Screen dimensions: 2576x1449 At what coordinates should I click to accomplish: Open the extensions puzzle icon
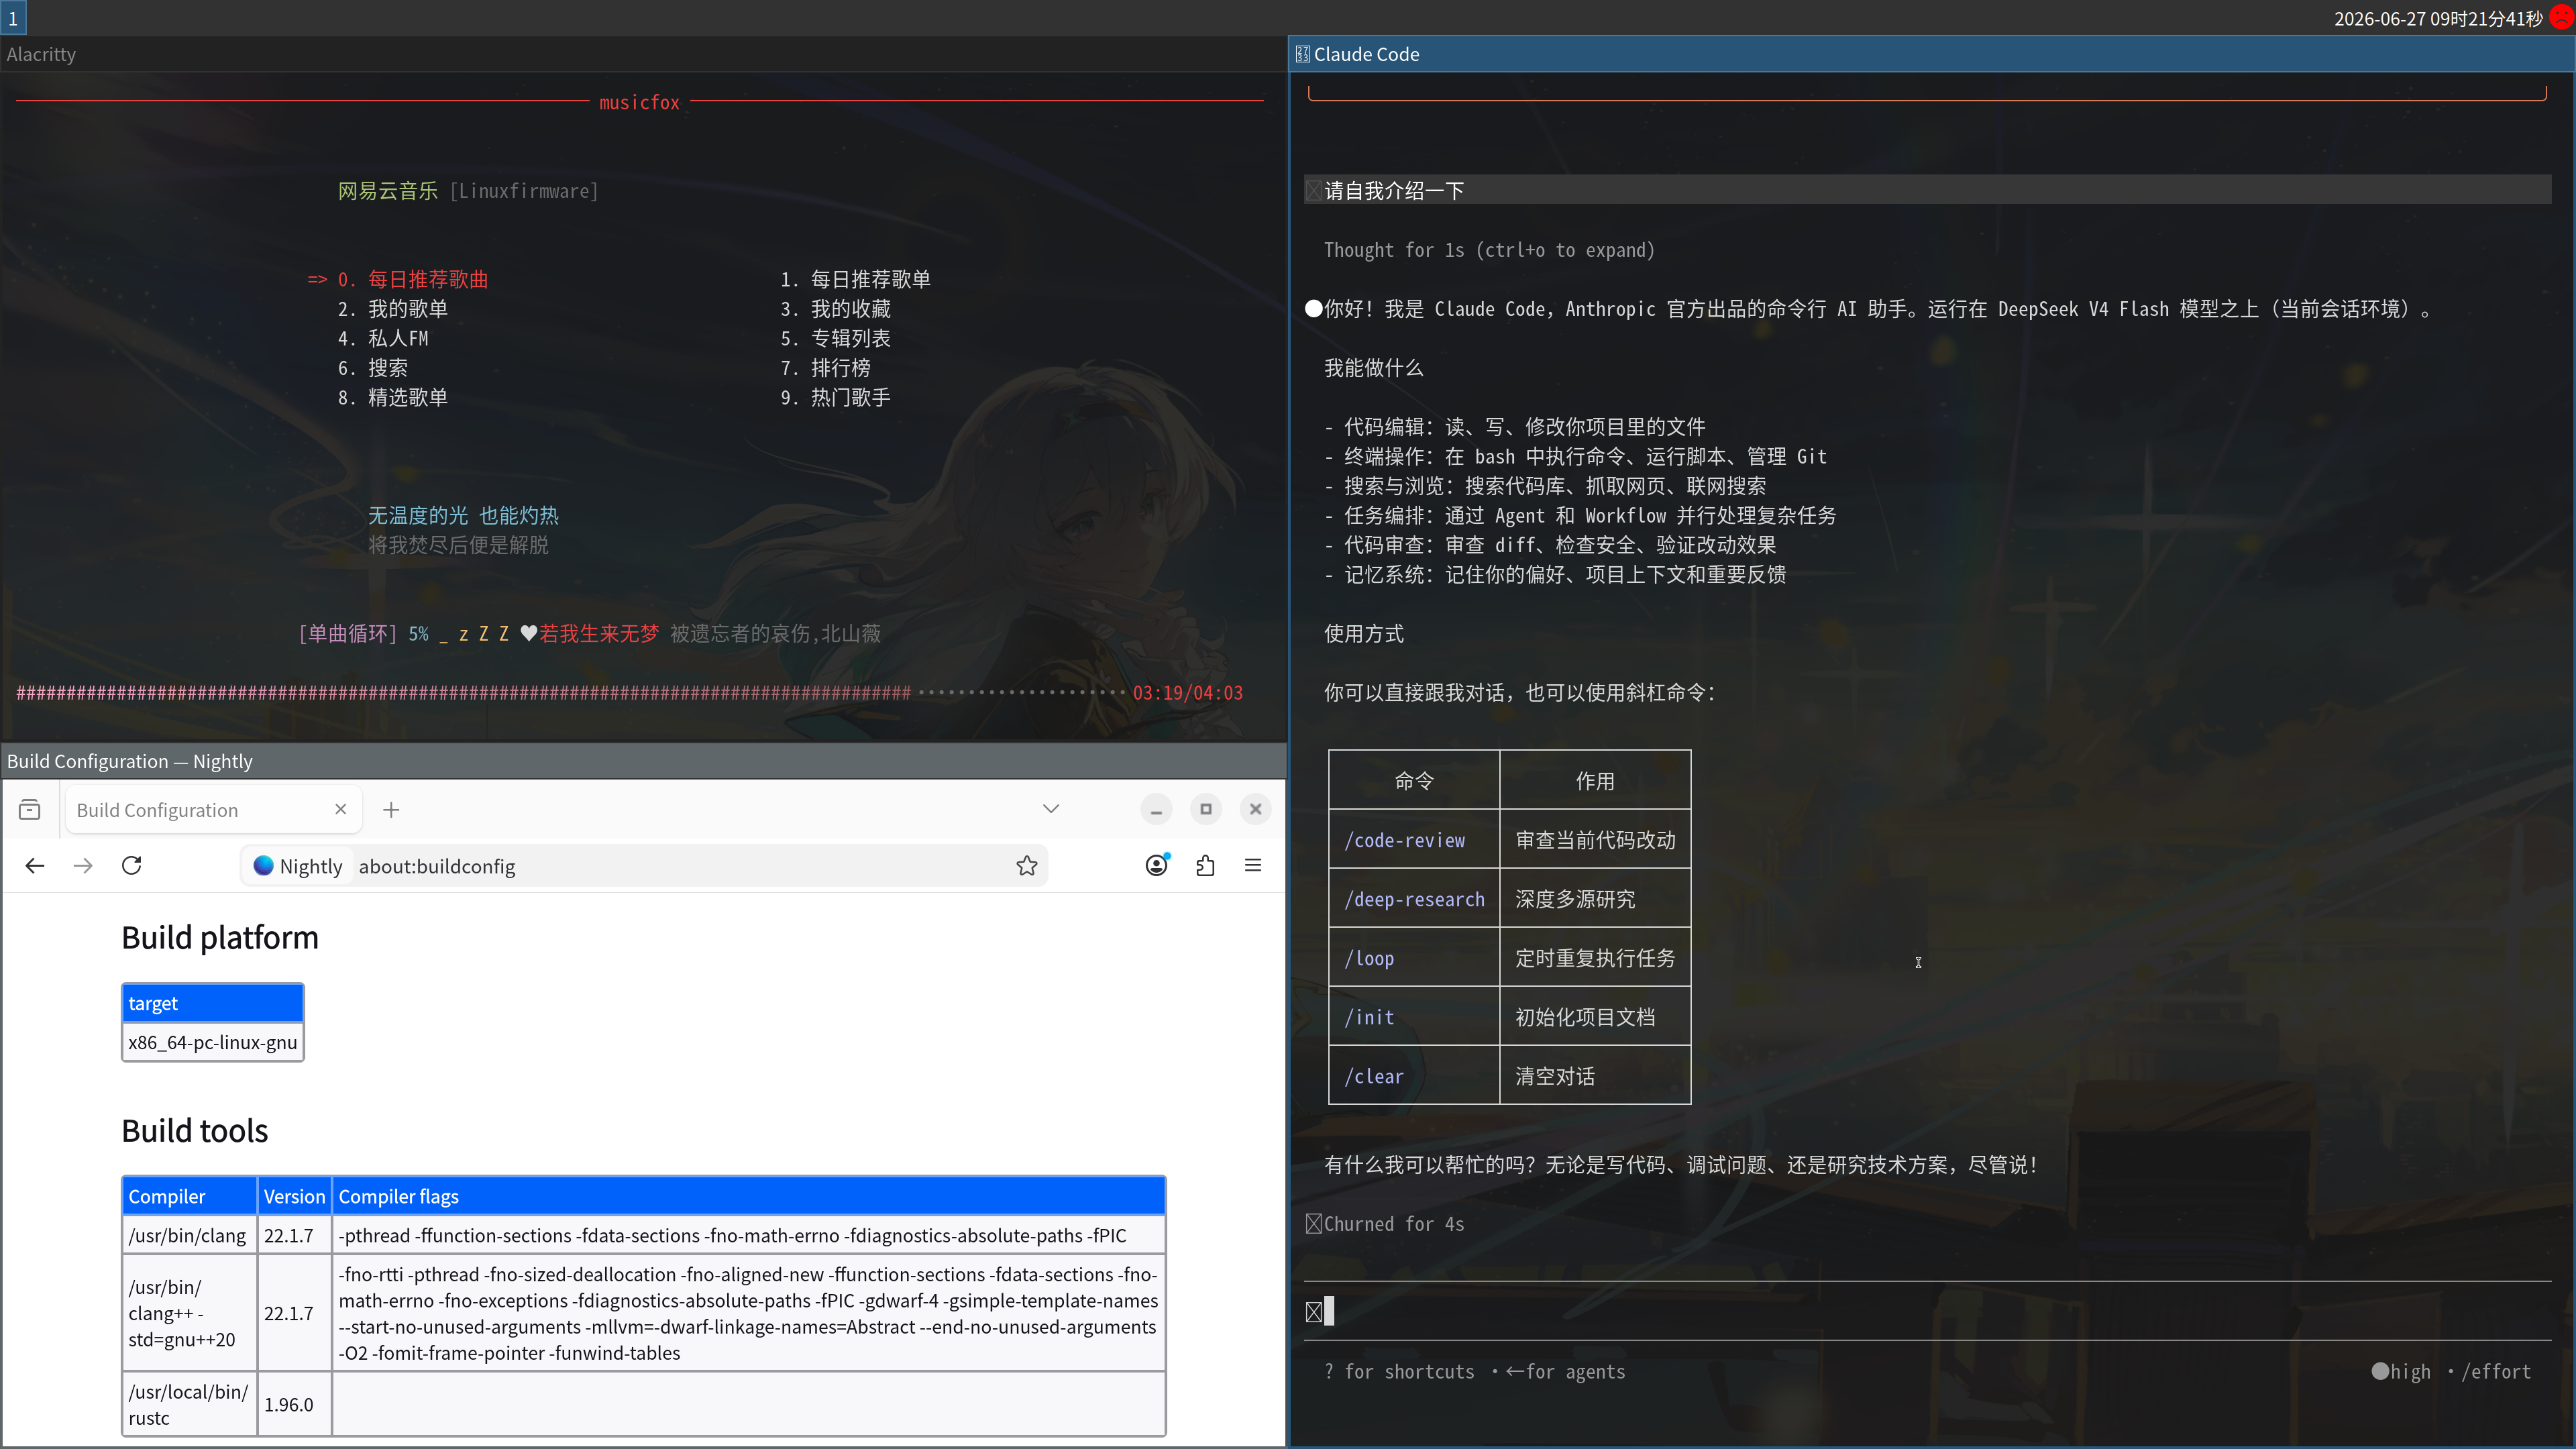coord(1205,866)
